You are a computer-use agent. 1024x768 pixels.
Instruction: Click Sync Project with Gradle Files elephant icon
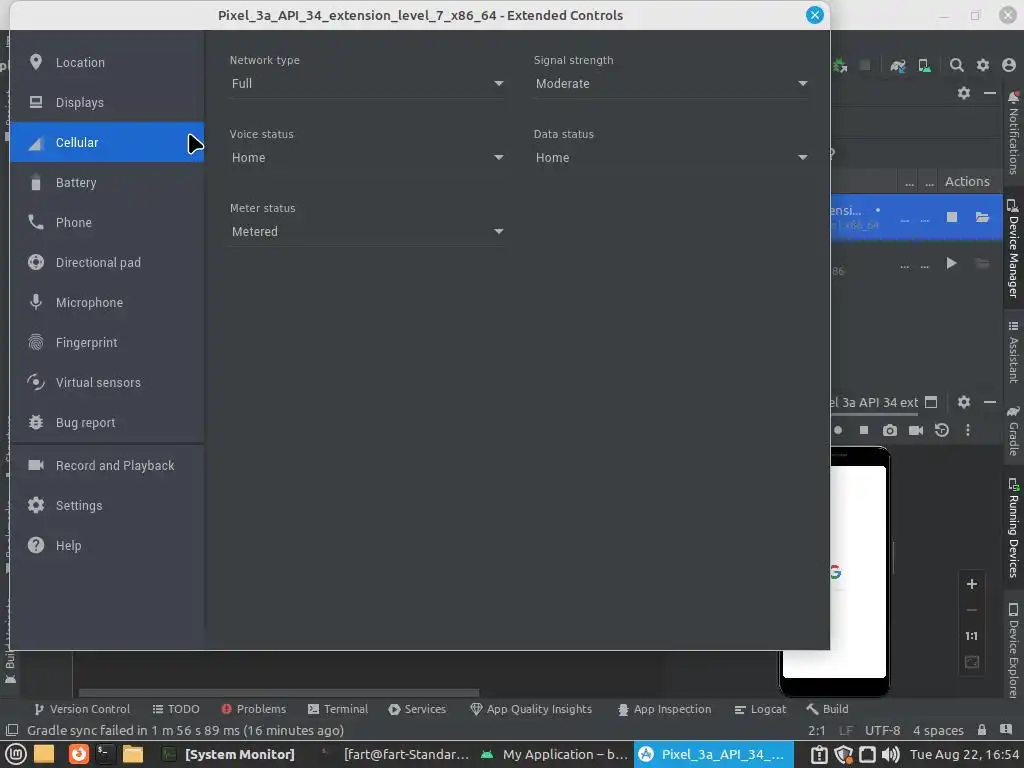pos(898,65)
